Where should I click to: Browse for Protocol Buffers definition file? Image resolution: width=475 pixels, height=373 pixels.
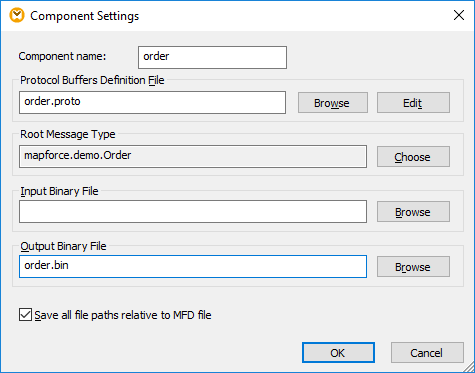point(333,103)
